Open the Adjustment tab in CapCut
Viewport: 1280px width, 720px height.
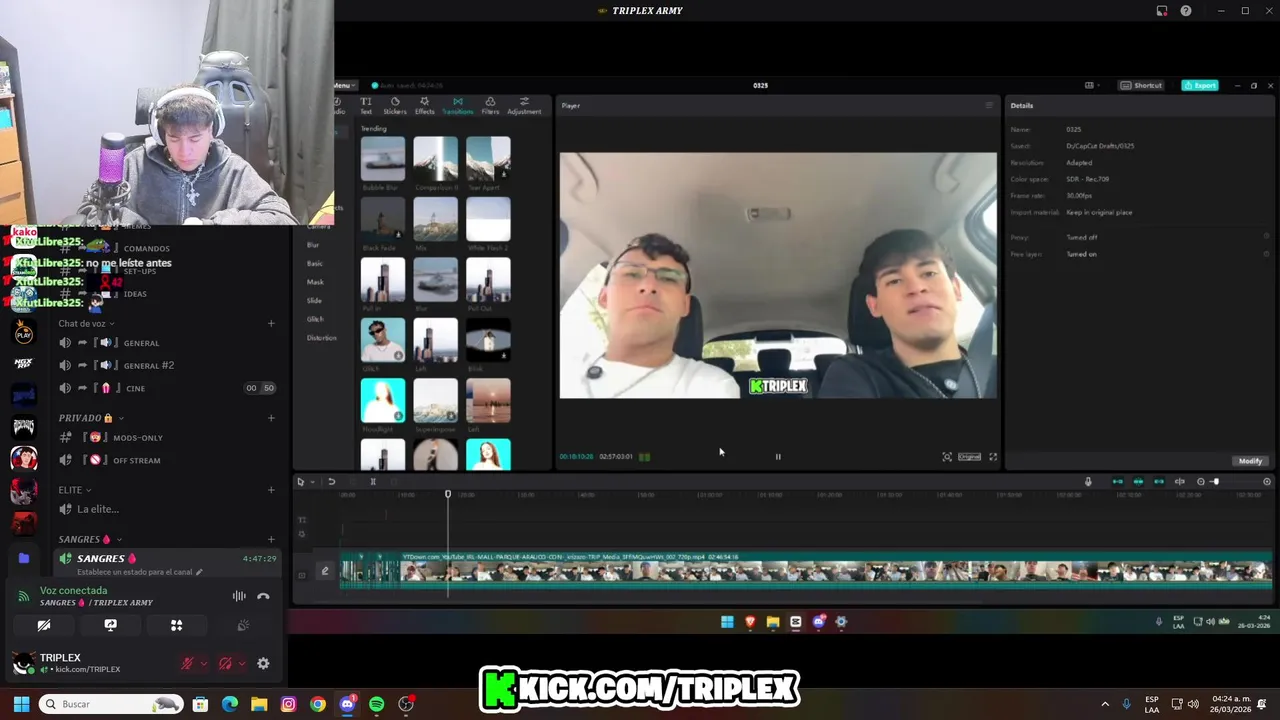coord(524,105)
